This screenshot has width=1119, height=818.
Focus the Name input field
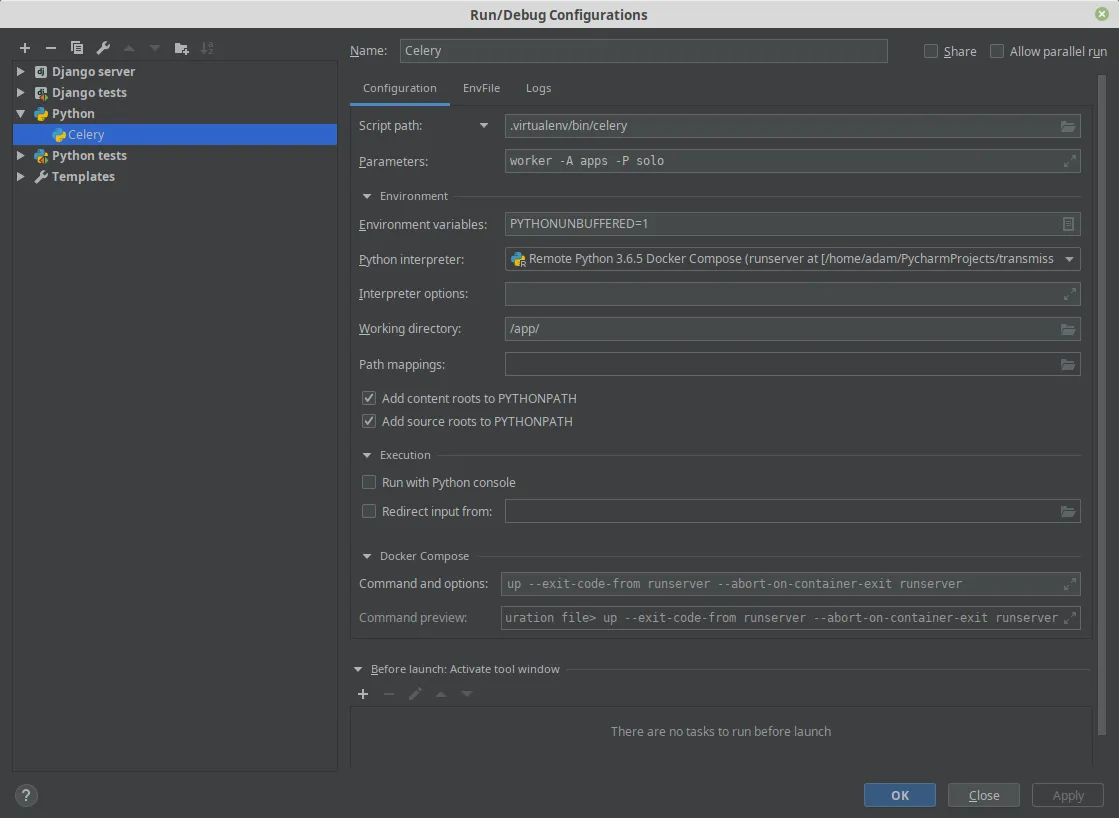(643, 51)
